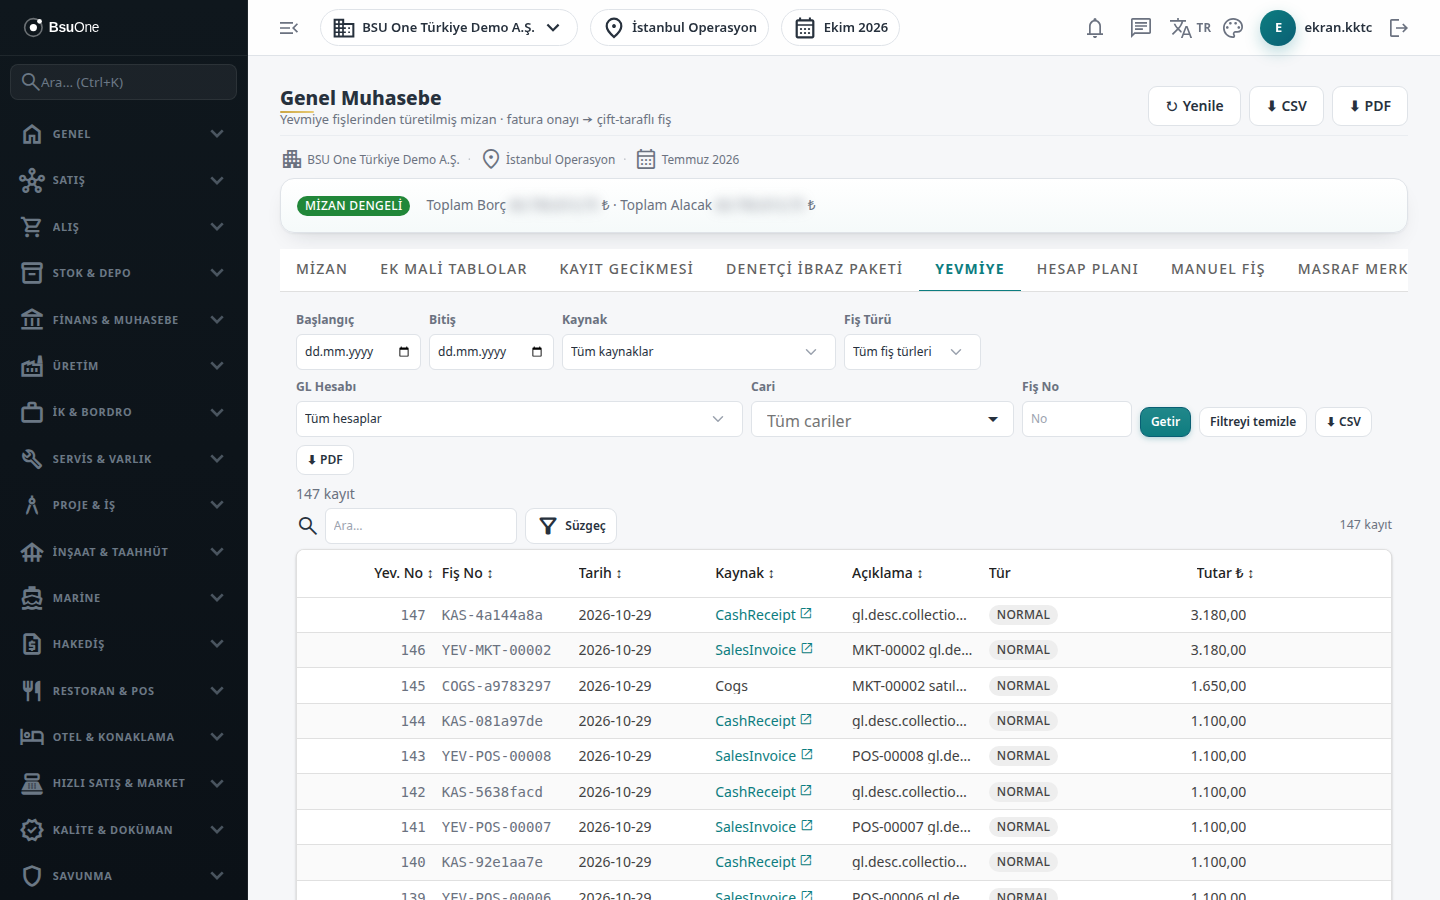This screenshot has width=1440, height=900.
Task: Click the Getir button
Action: [x=1165, y=422]
